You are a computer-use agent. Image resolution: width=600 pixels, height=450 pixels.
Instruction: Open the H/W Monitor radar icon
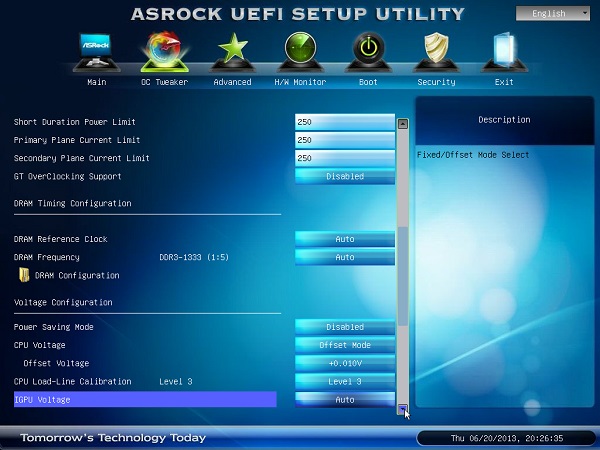click(x=300, y=52)
